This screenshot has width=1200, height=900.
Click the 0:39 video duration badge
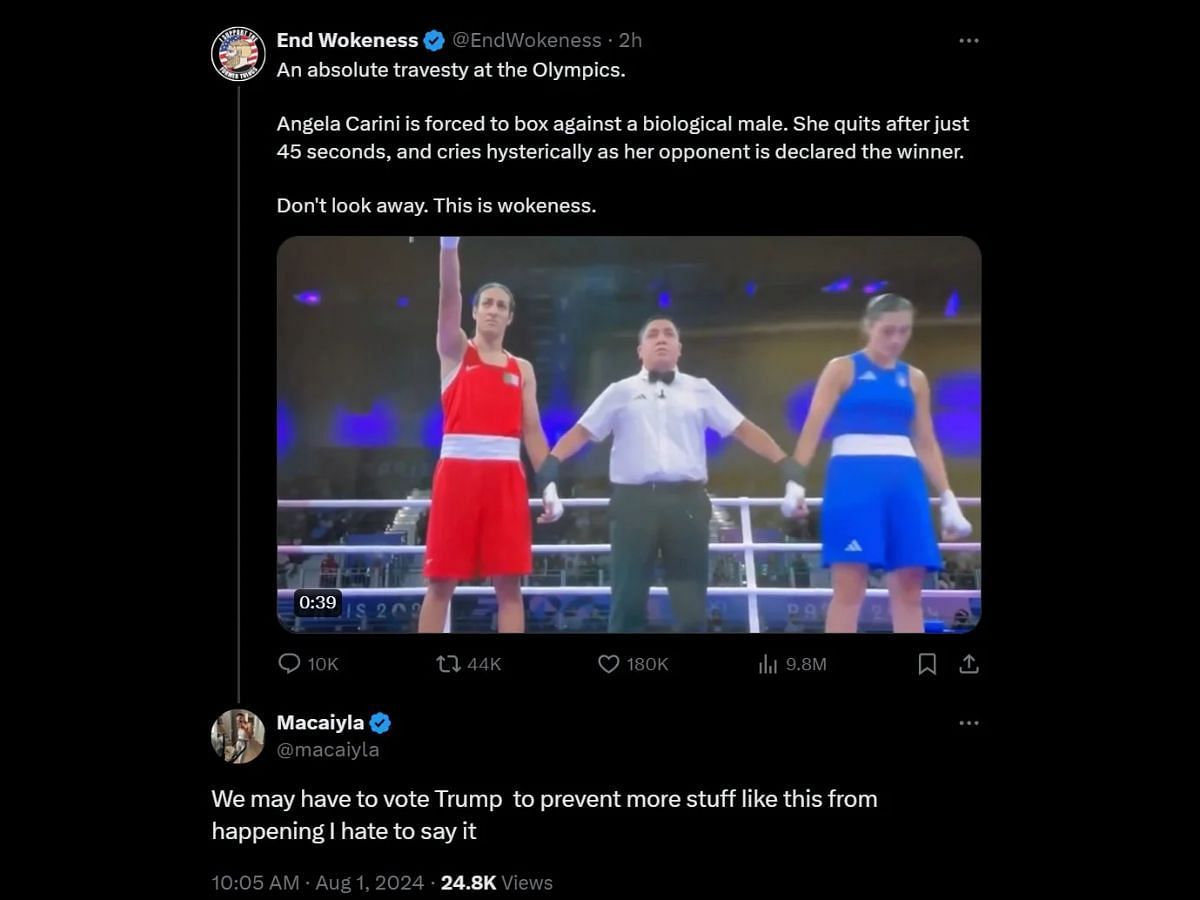318,602
